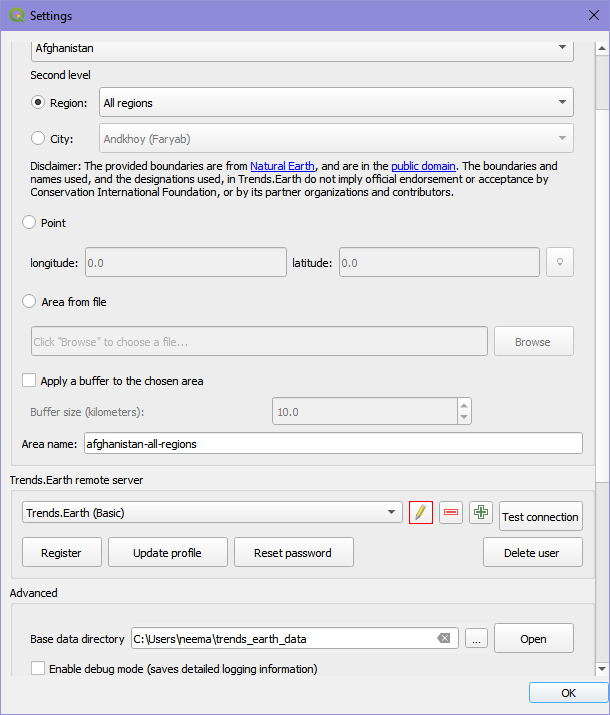Click the scrollbar up arrow
Screen dimensions: 610x715
click(602, 48)
